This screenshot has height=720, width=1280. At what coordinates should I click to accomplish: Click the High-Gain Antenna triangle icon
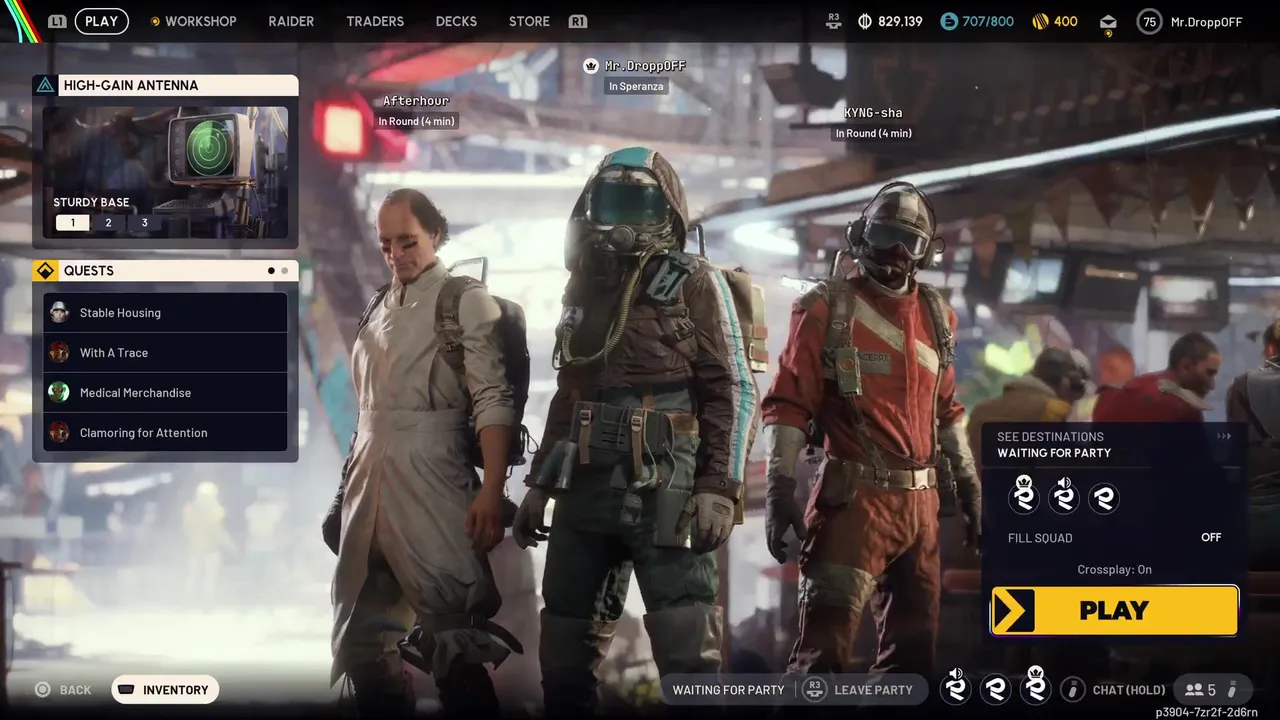point(45,85)
